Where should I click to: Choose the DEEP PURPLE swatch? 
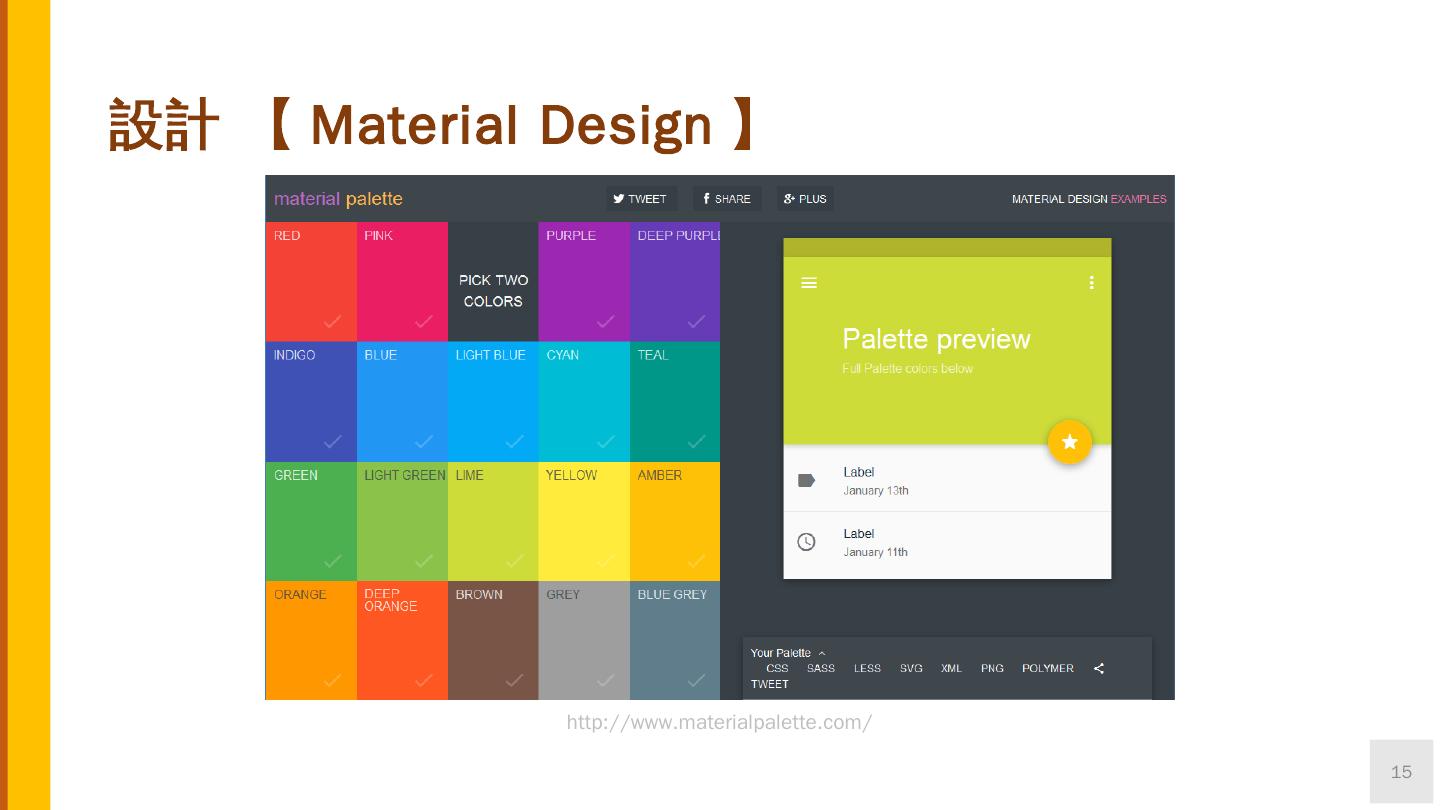tap(675, 282)
